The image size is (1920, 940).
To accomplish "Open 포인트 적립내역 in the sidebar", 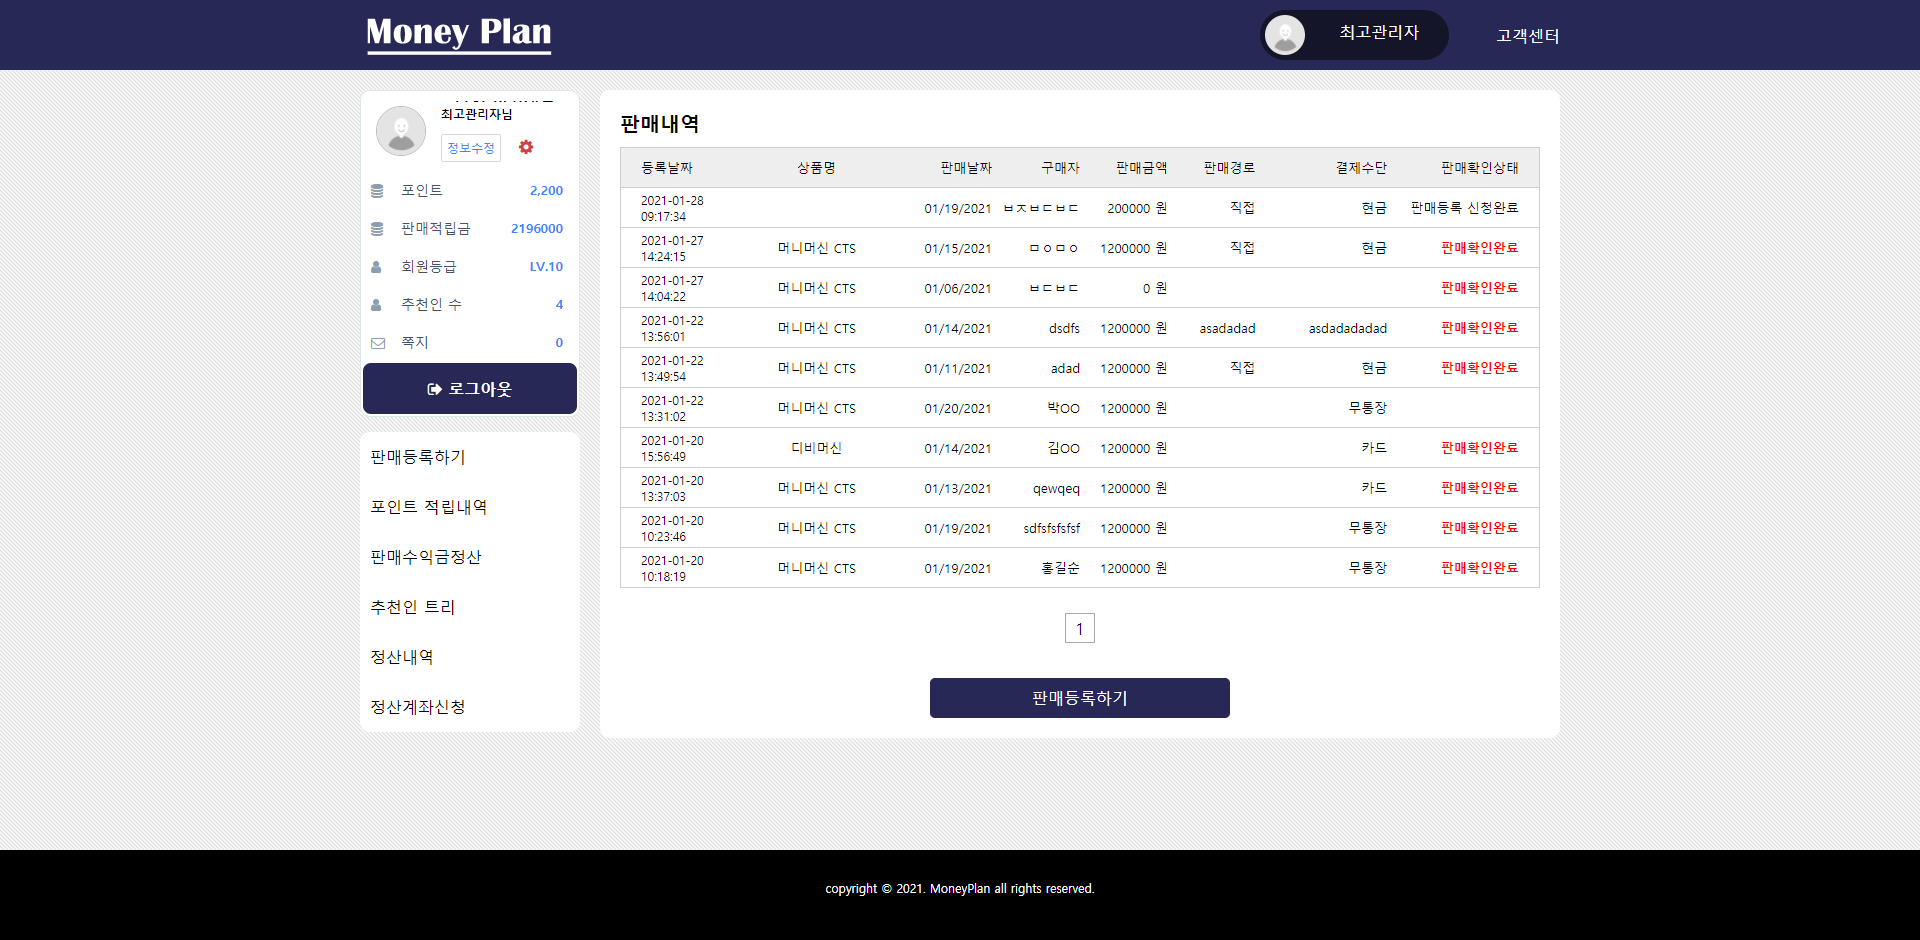I will pyautogui.click(x=429, y=507).
